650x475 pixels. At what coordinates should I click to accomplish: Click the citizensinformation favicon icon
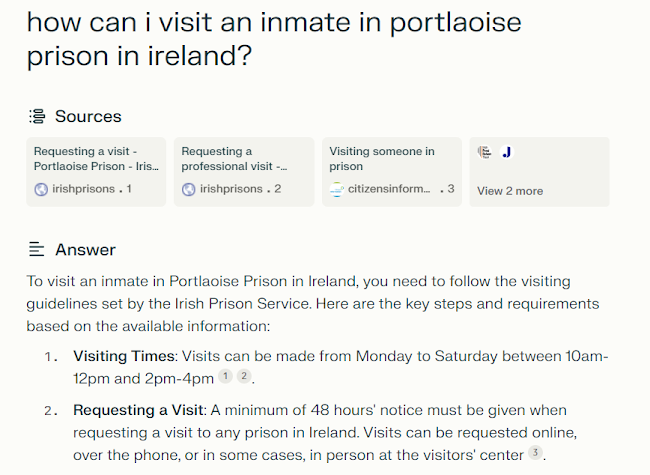pos(337,189)
